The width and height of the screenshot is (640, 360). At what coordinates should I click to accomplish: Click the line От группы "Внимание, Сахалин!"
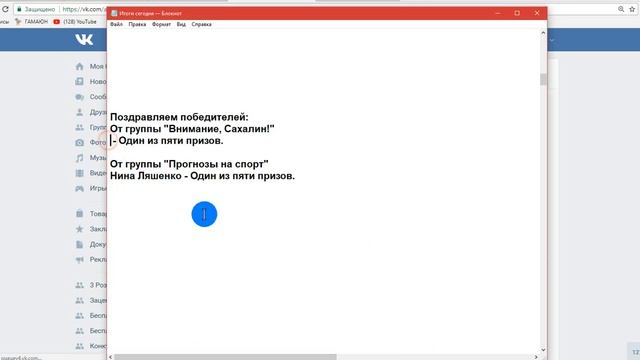point(192,129)
